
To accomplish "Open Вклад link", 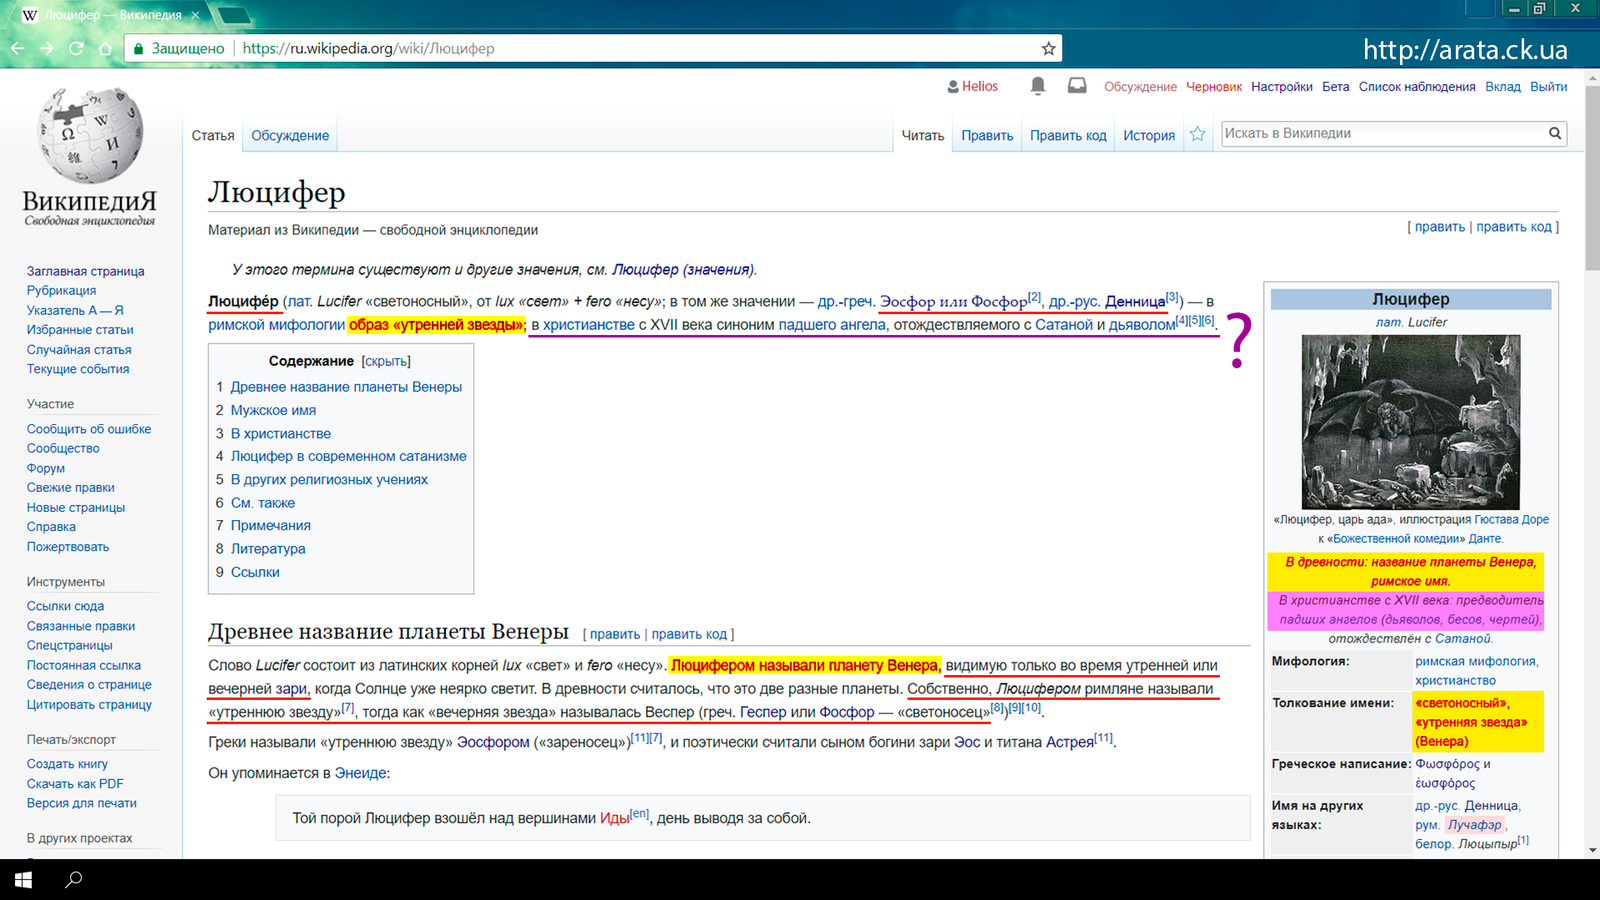I will (1503, 87).
